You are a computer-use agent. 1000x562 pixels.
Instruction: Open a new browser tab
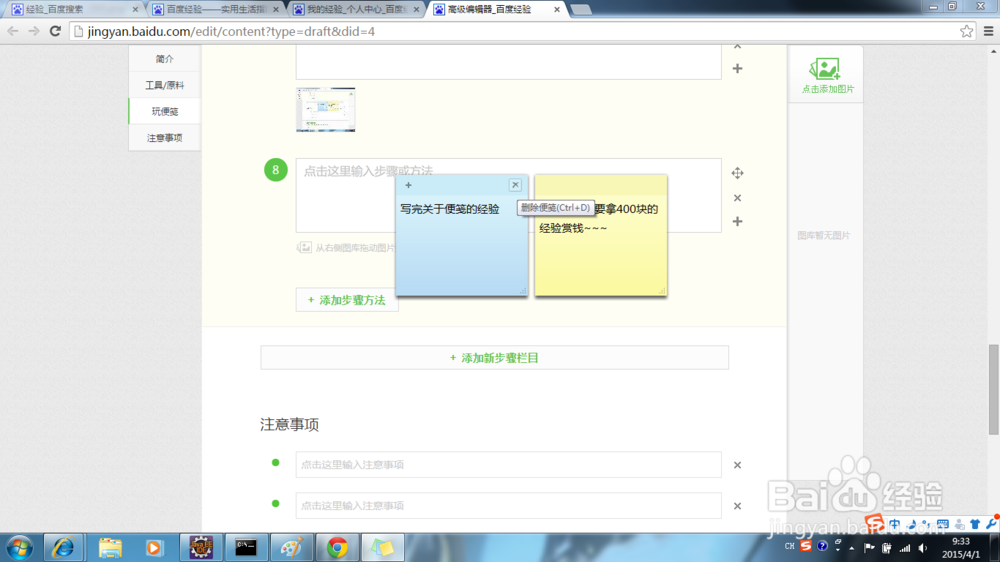tap(580, 10)
